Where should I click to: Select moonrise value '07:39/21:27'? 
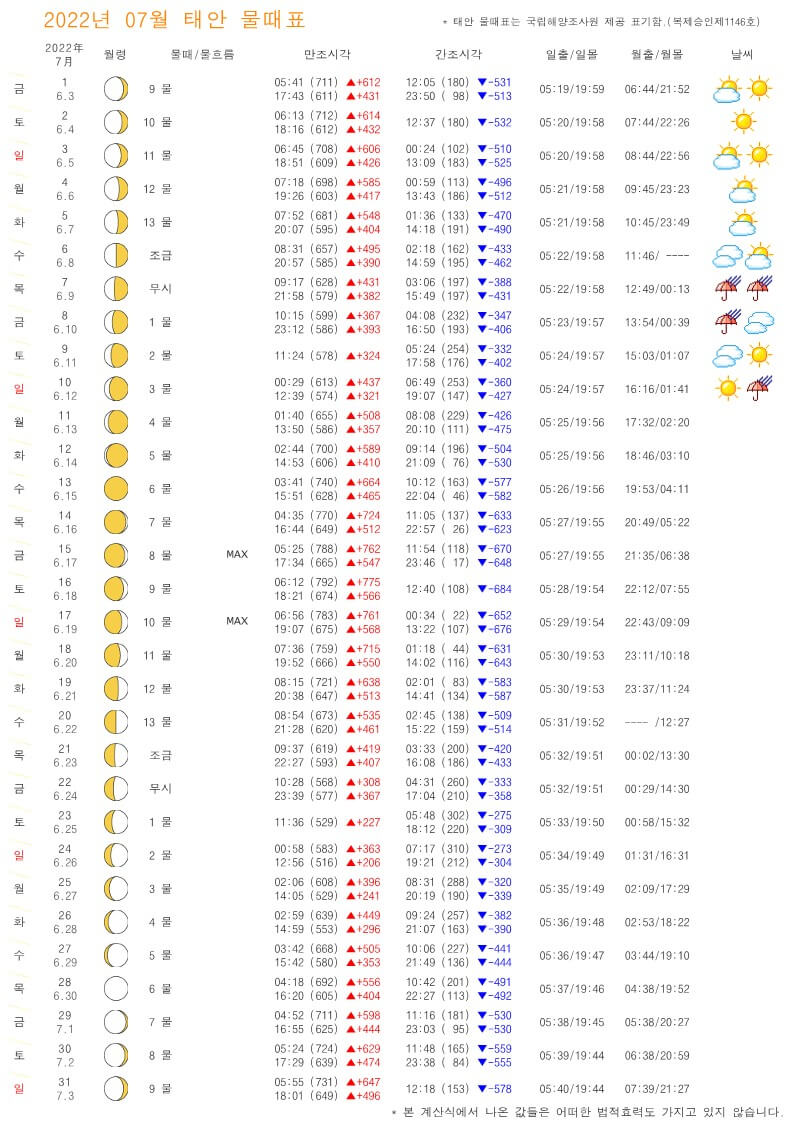[x=656, y=1089]
